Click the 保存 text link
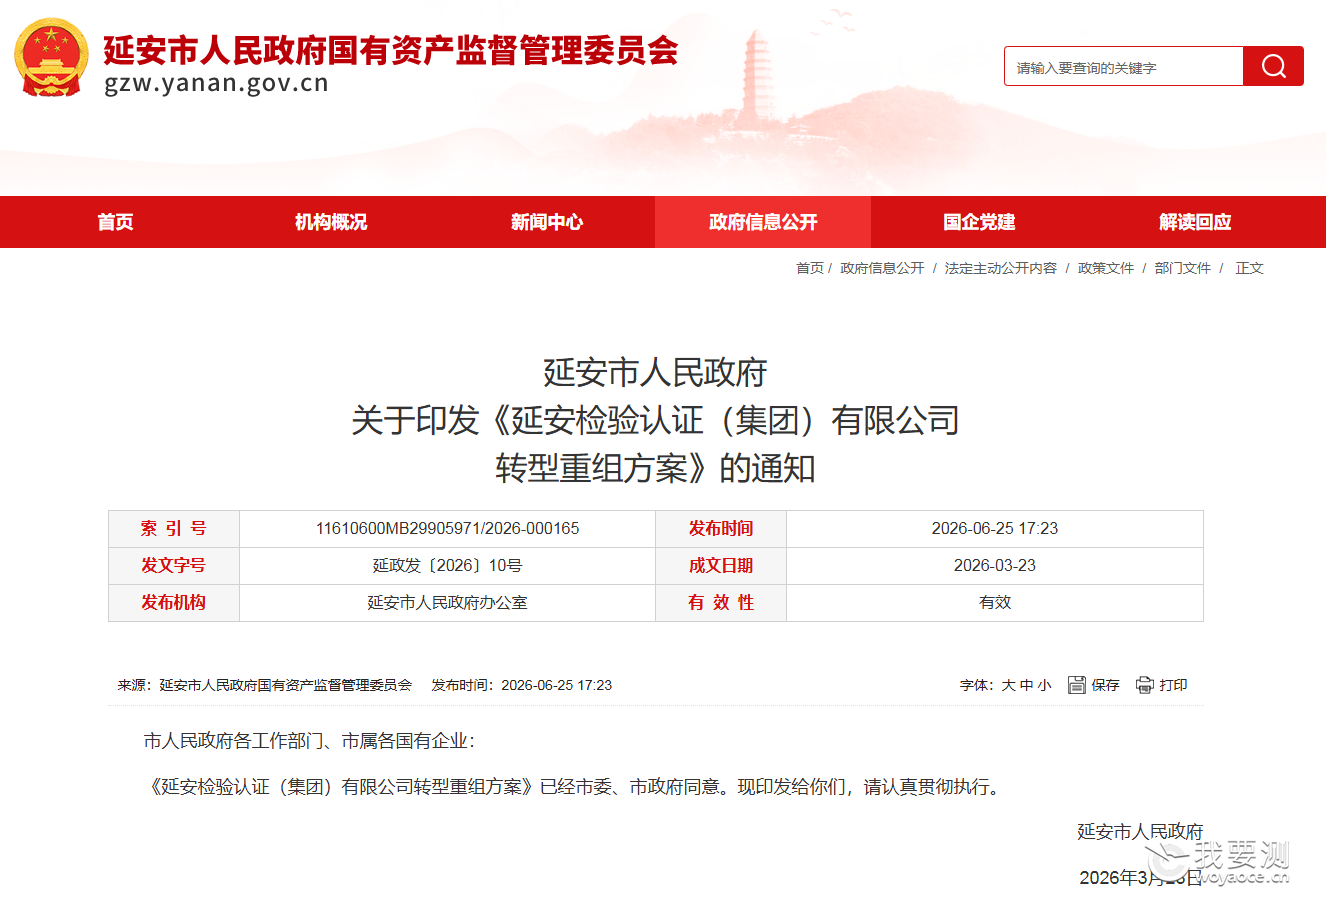1326x897 pixels. tap(1105, 685)
